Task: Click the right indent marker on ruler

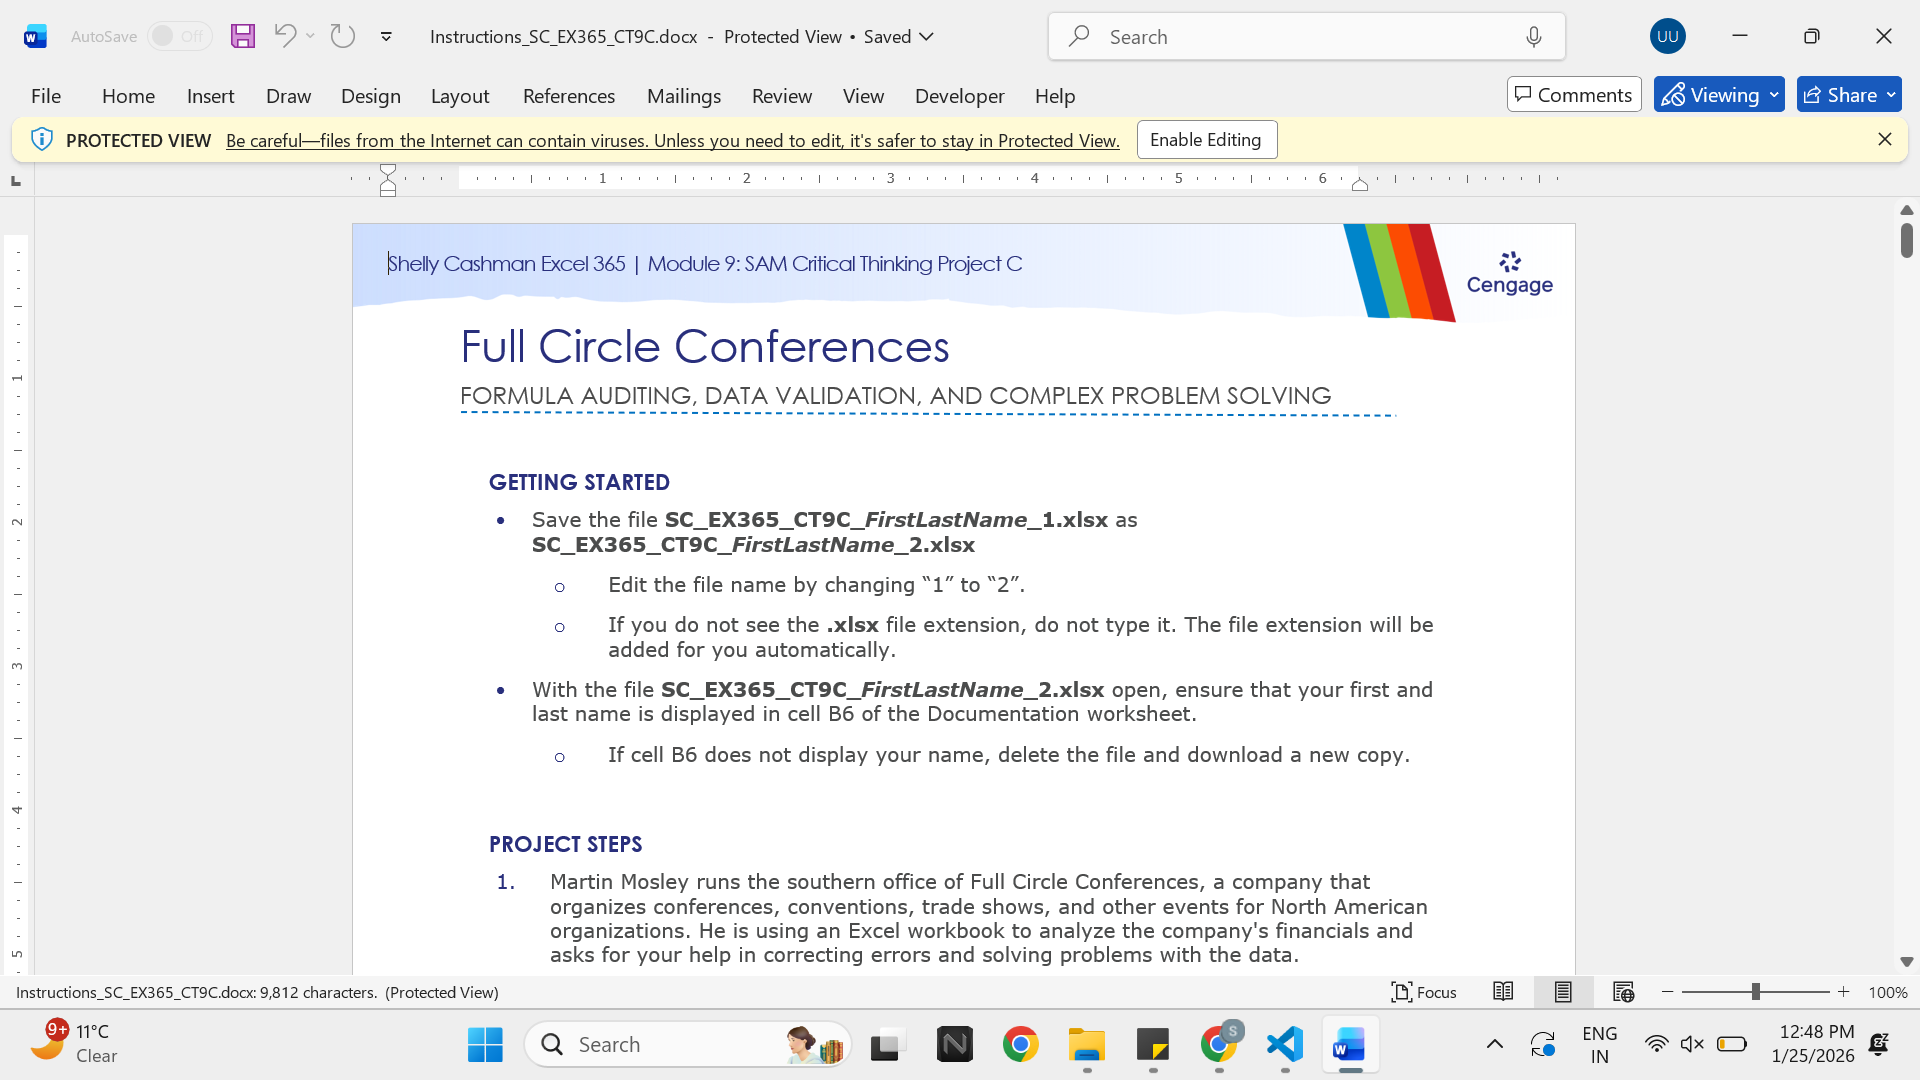Action: 1360,184
